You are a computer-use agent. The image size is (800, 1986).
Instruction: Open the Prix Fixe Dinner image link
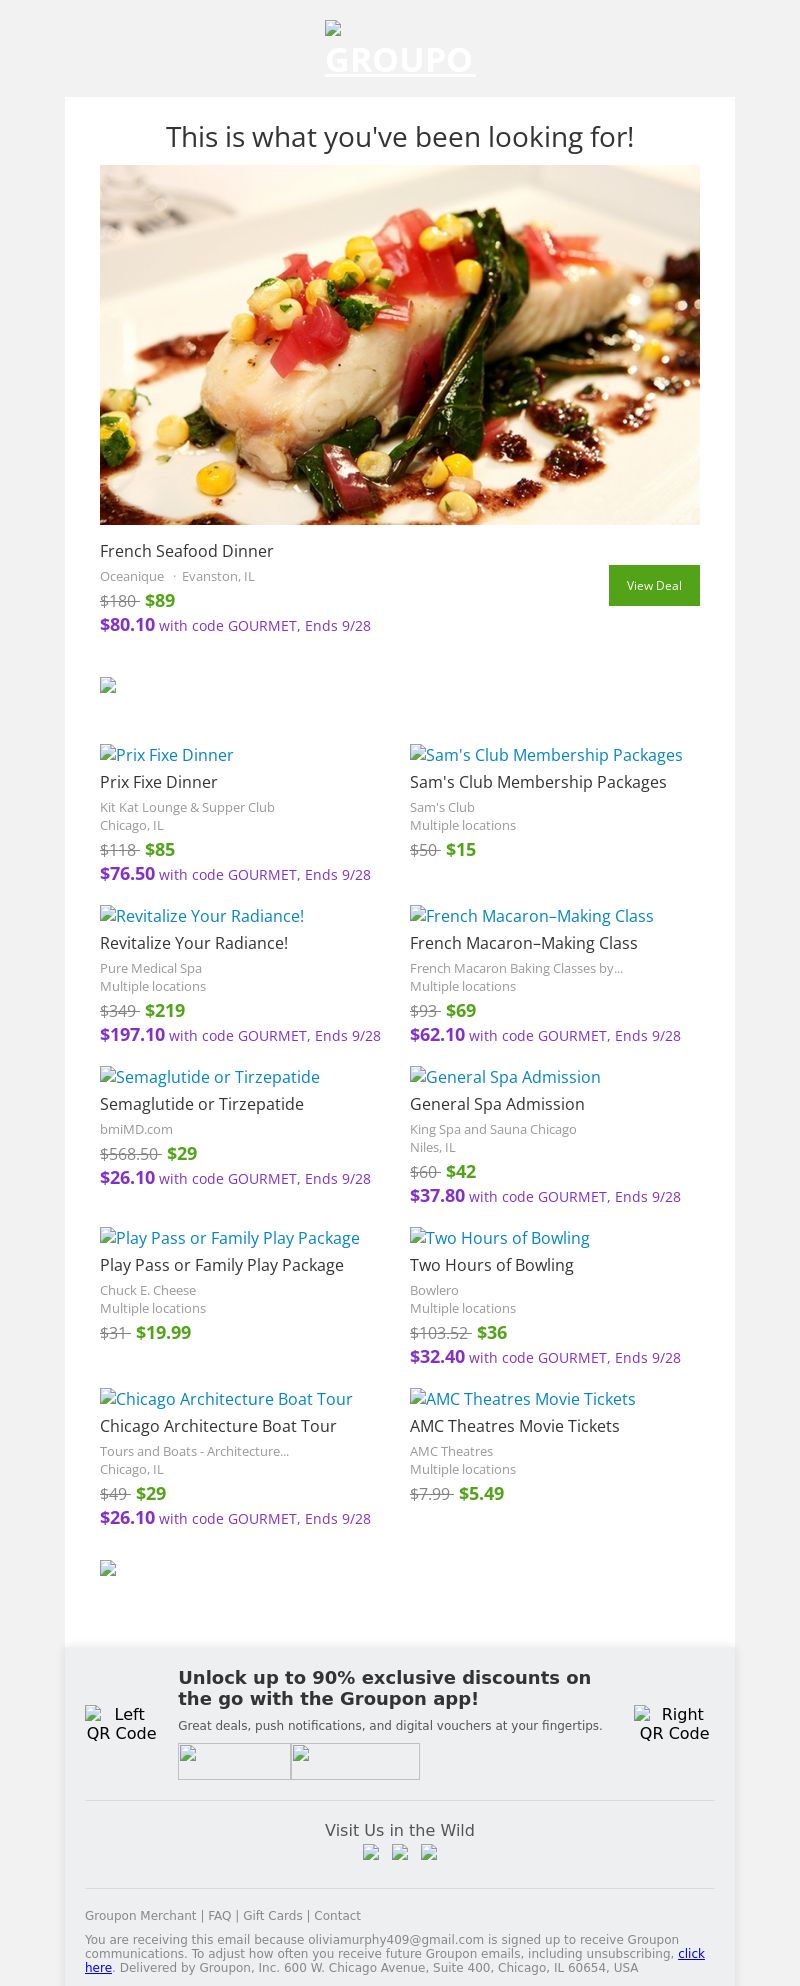click(x=167, y=755)
